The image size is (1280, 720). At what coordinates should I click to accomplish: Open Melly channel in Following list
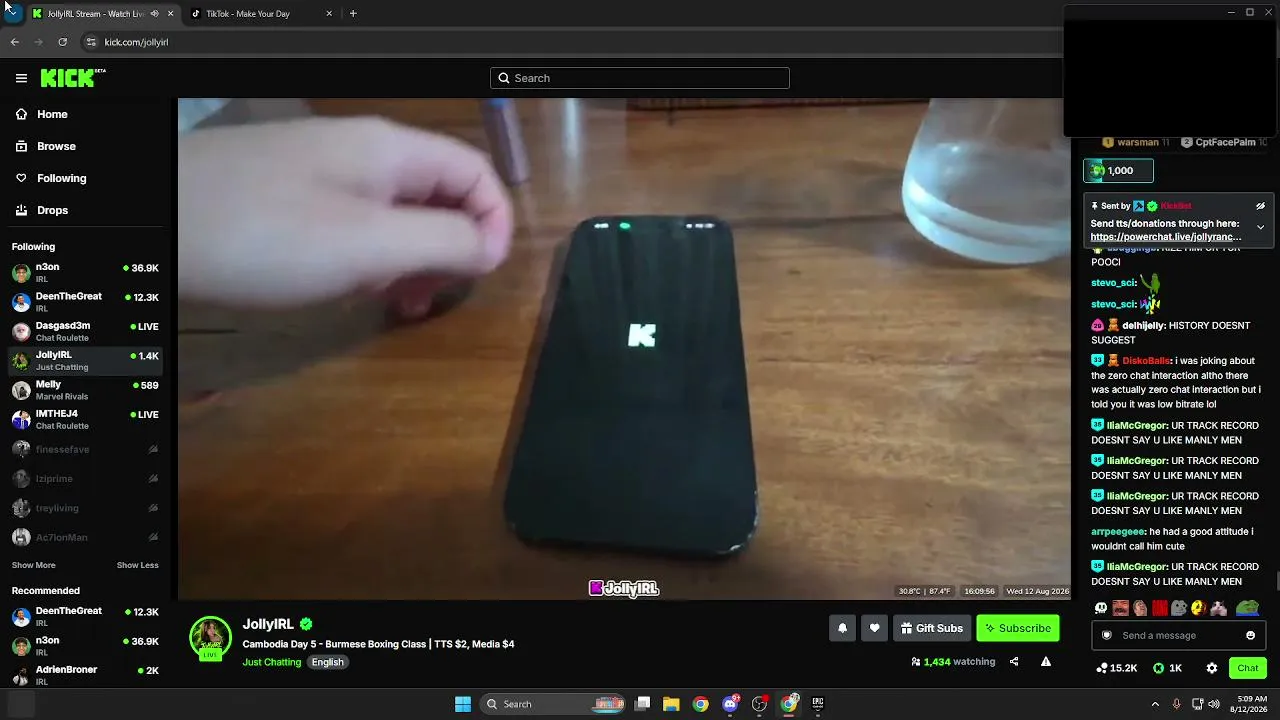tap(85, 390)
